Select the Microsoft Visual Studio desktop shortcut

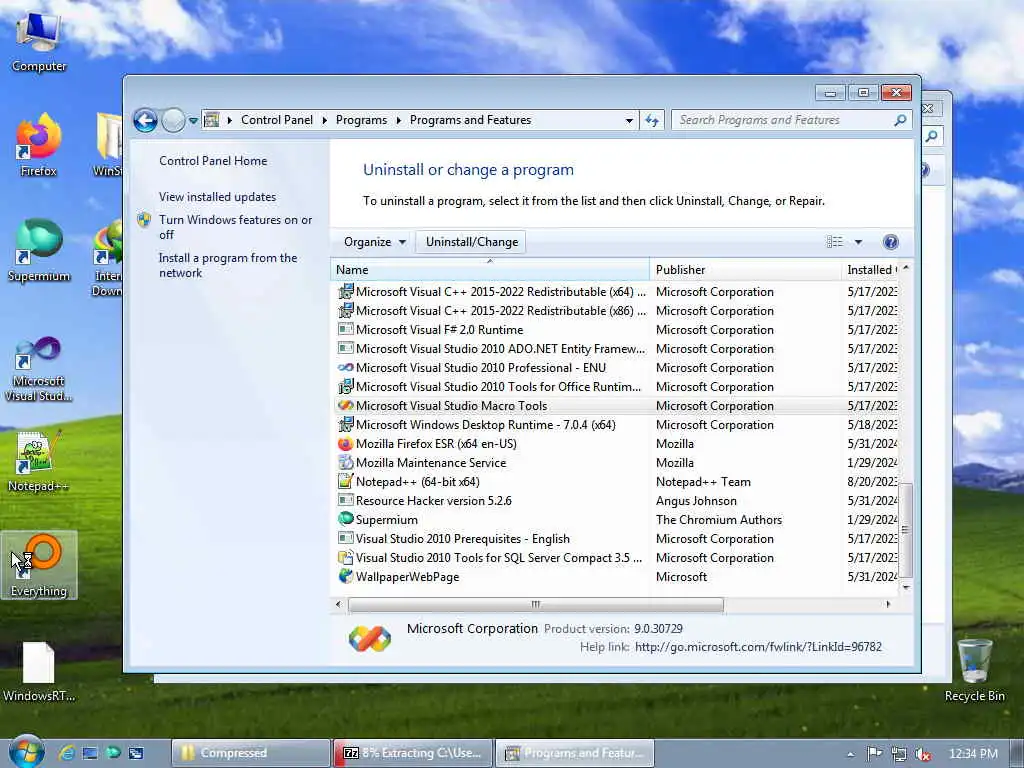39,369
